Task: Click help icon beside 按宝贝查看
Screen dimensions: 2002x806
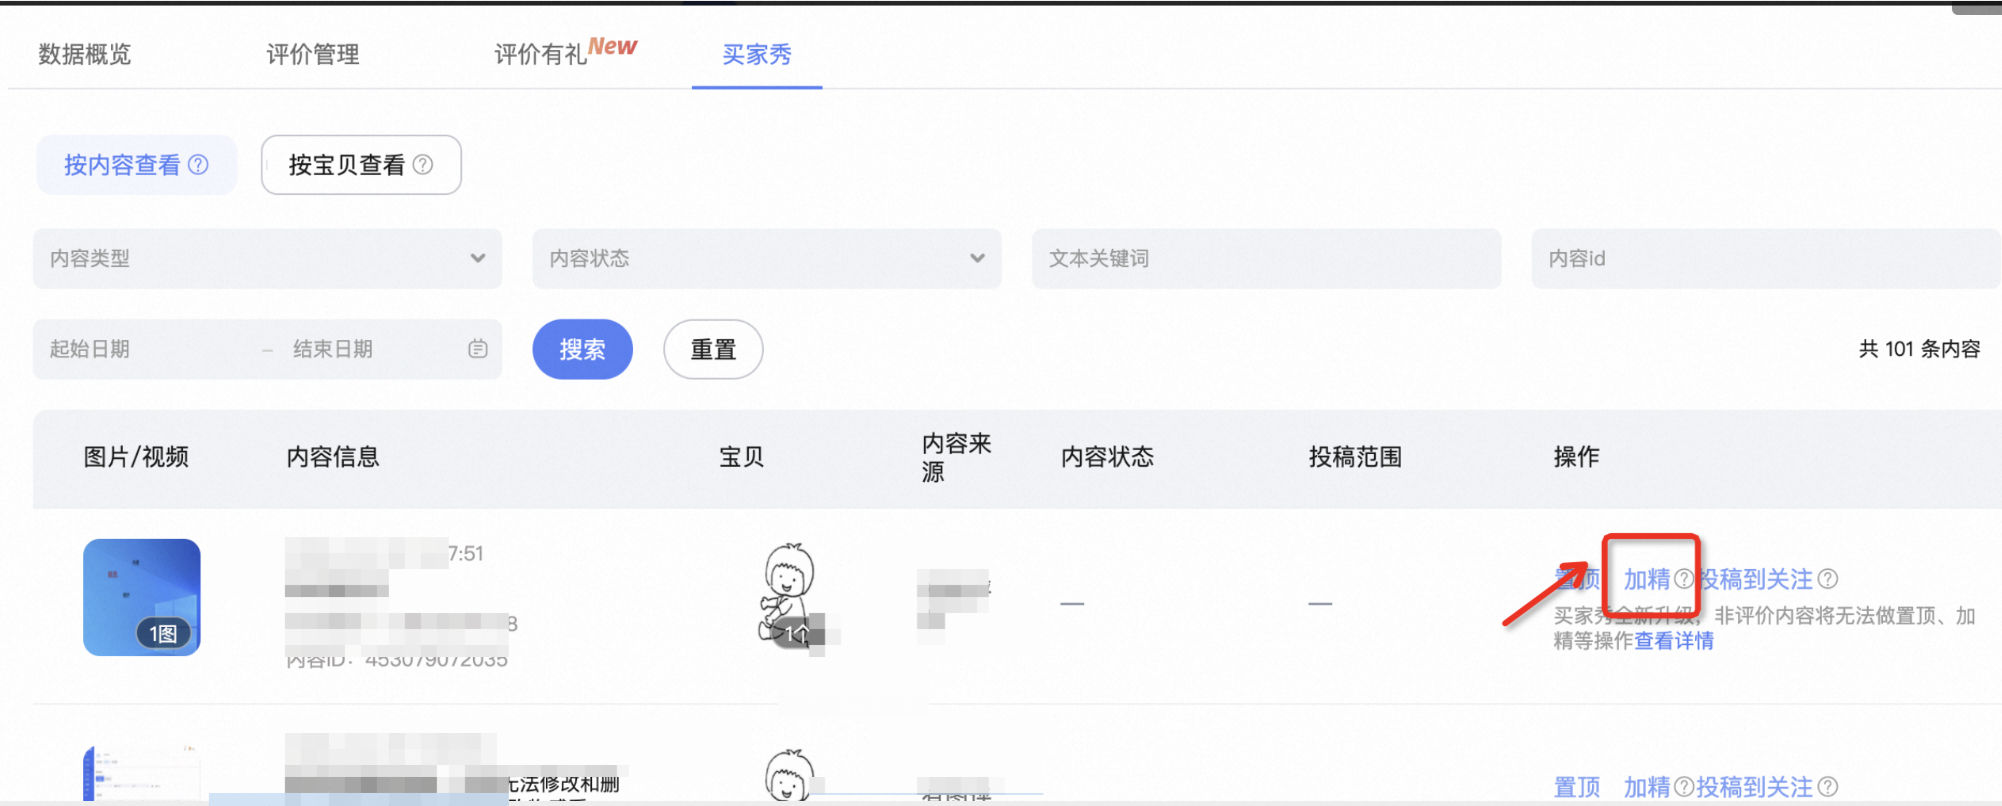Action: (x=423, y=165)
